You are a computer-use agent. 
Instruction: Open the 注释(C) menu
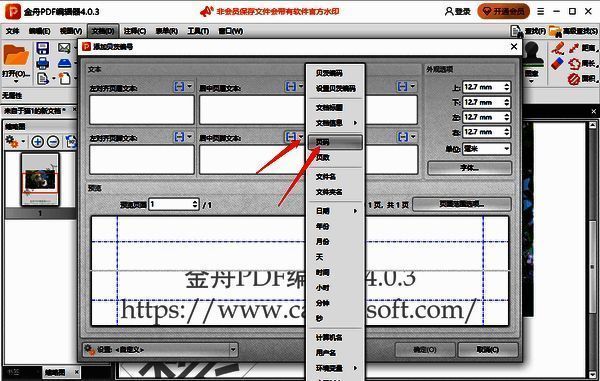[x=135, y=31]
